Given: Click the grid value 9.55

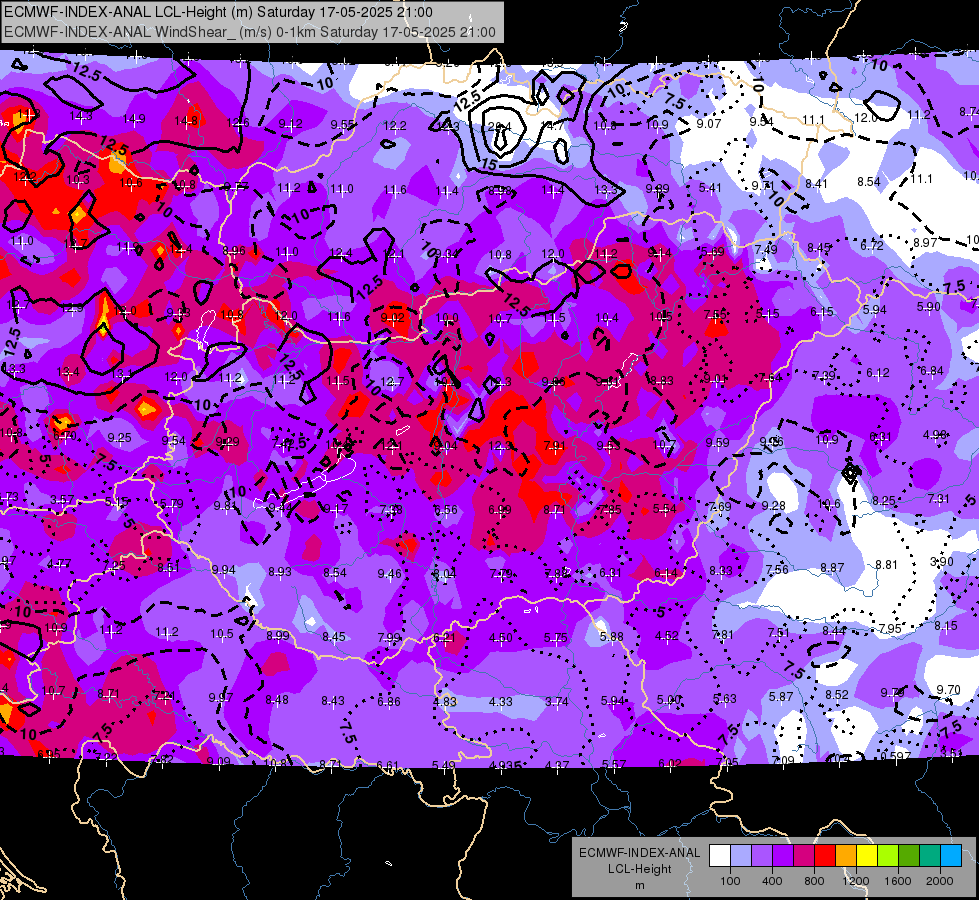Looking at the screenshot, I should point(343,125).
